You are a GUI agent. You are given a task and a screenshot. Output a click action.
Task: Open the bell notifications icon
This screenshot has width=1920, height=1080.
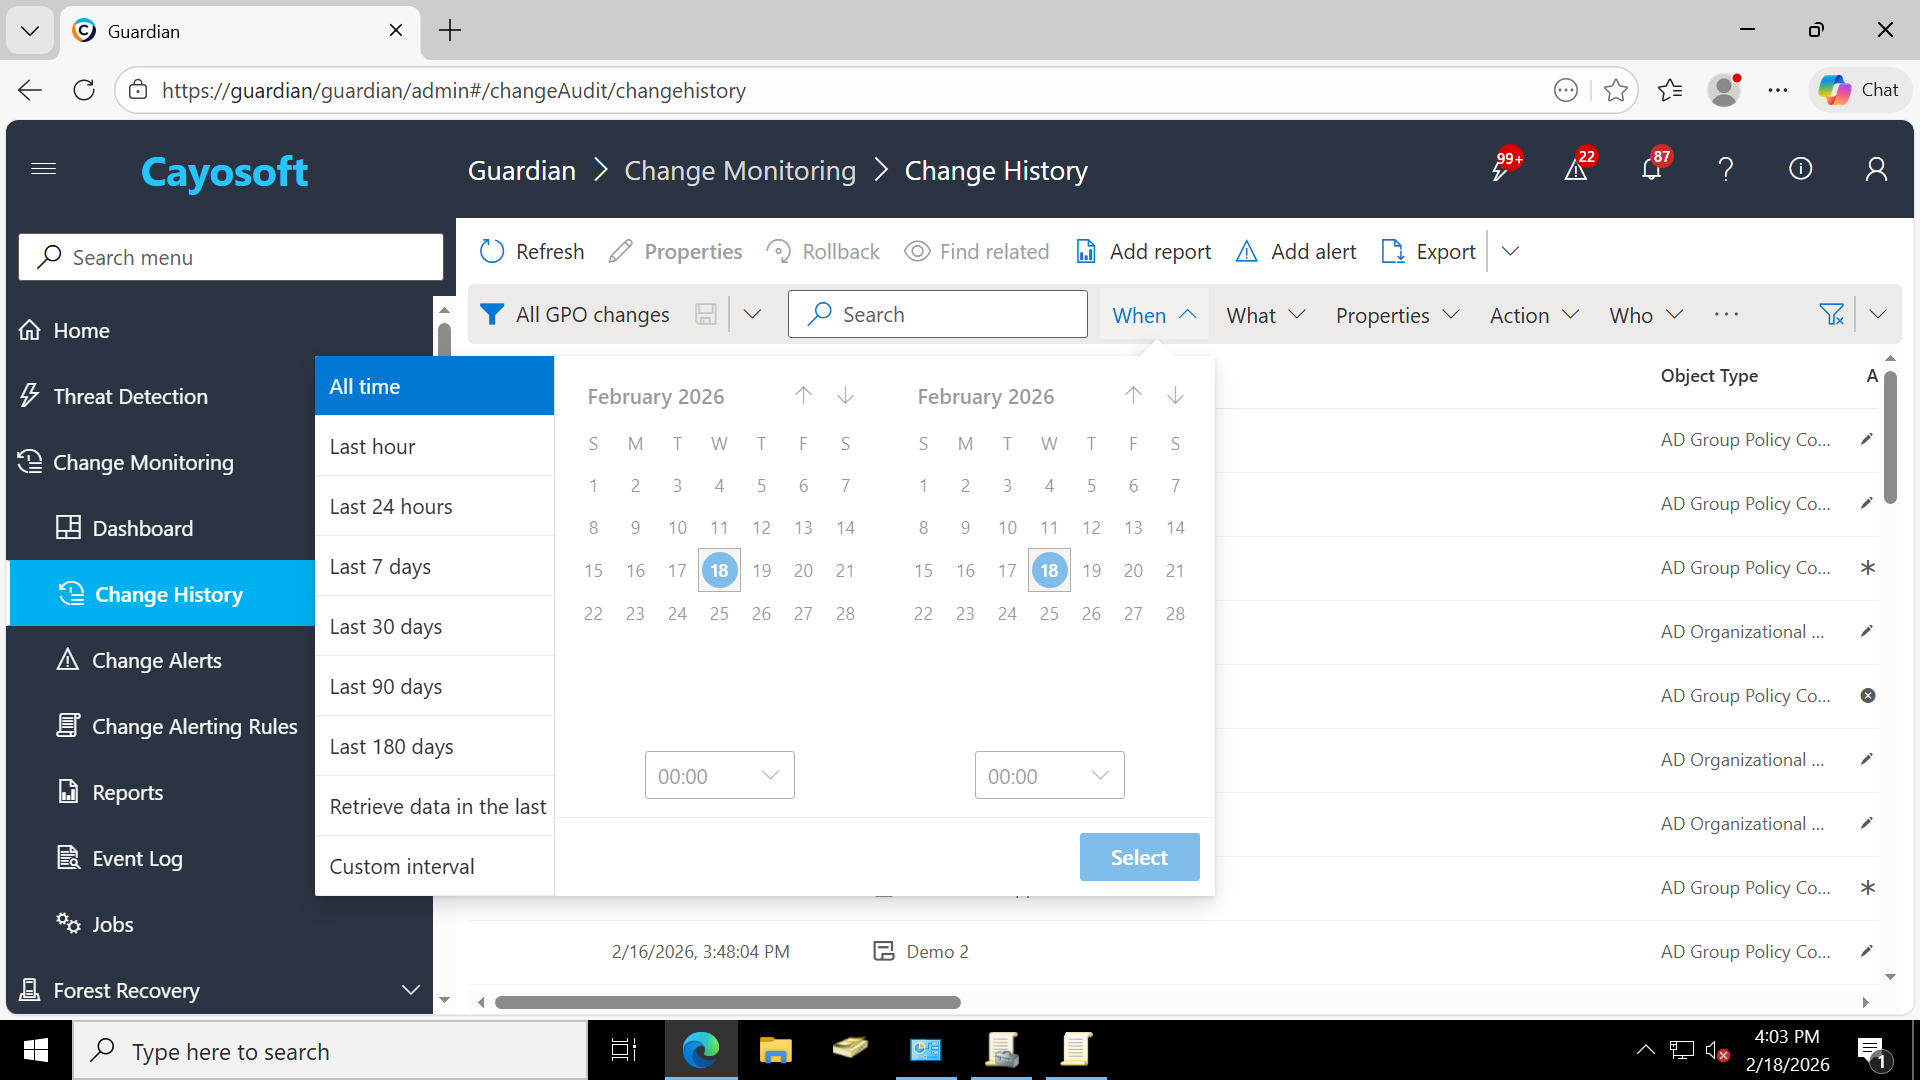coord(1651,169)
